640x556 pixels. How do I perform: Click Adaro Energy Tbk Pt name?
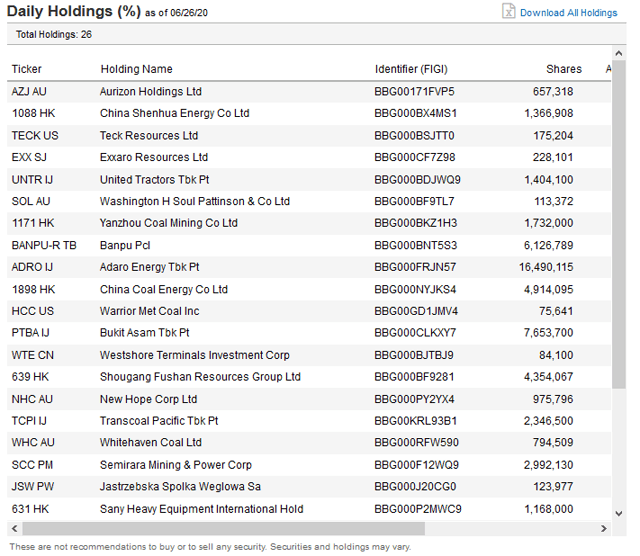[149, 267]
